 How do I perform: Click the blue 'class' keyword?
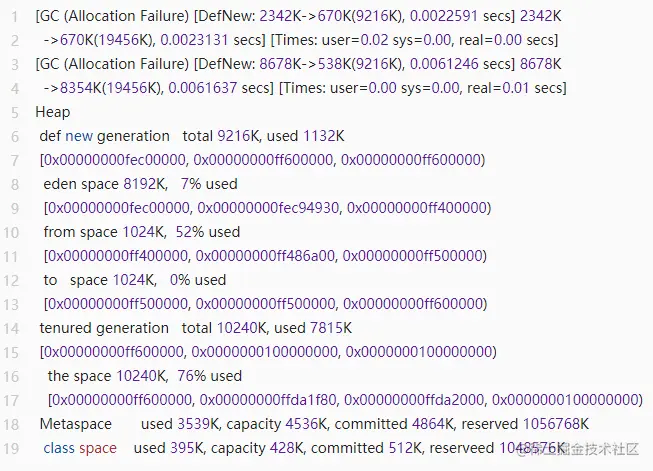(59, 448)
